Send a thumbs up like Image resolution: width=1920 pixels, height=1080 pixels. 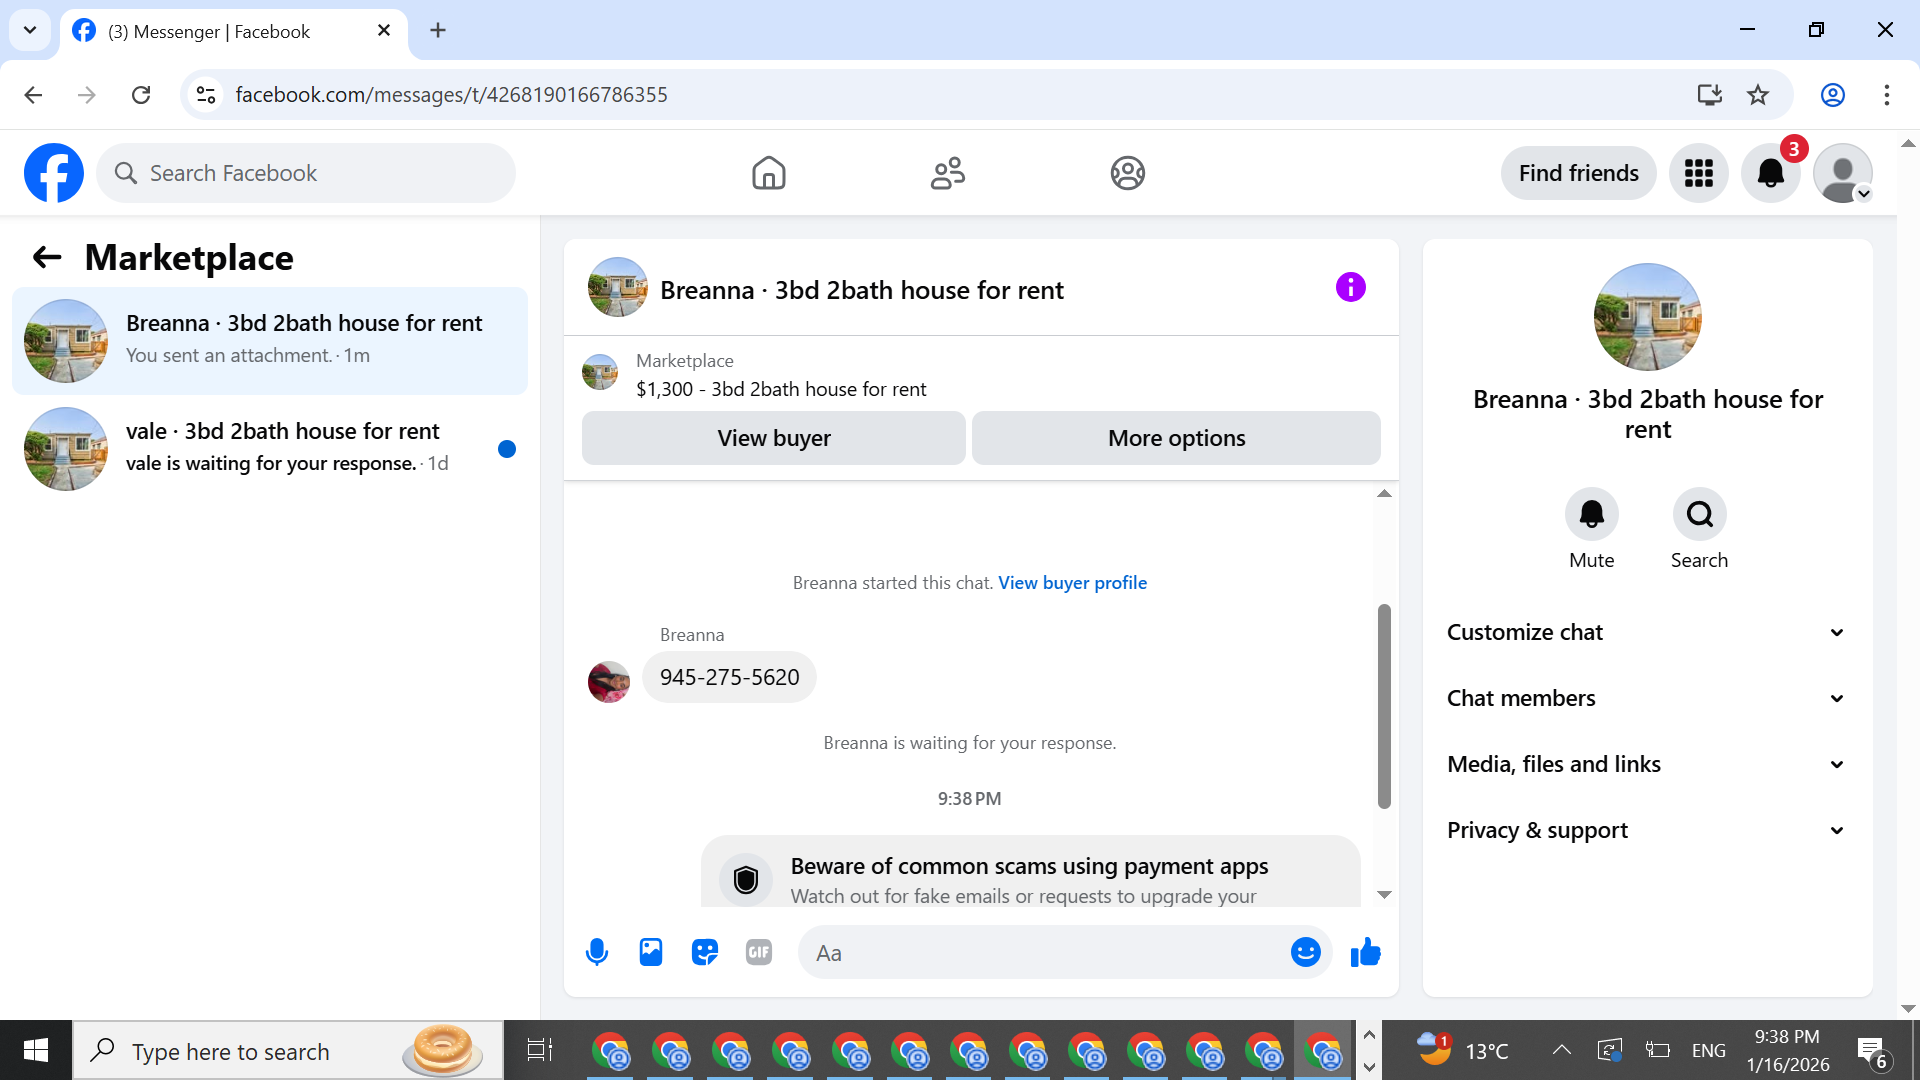pyautogui.click(x=1365, y=952)
